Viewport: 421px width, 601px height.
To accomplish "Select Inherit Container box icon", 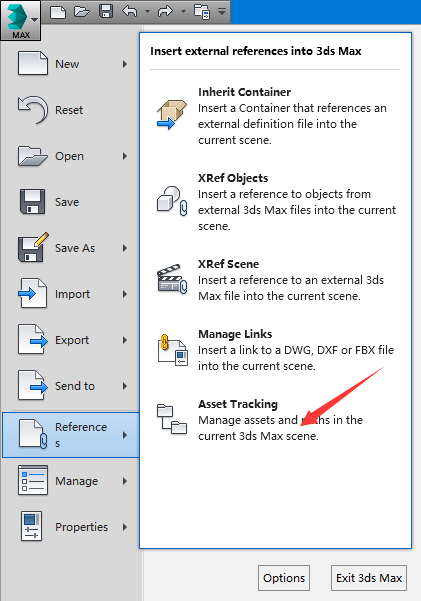I will coord(172,114).
